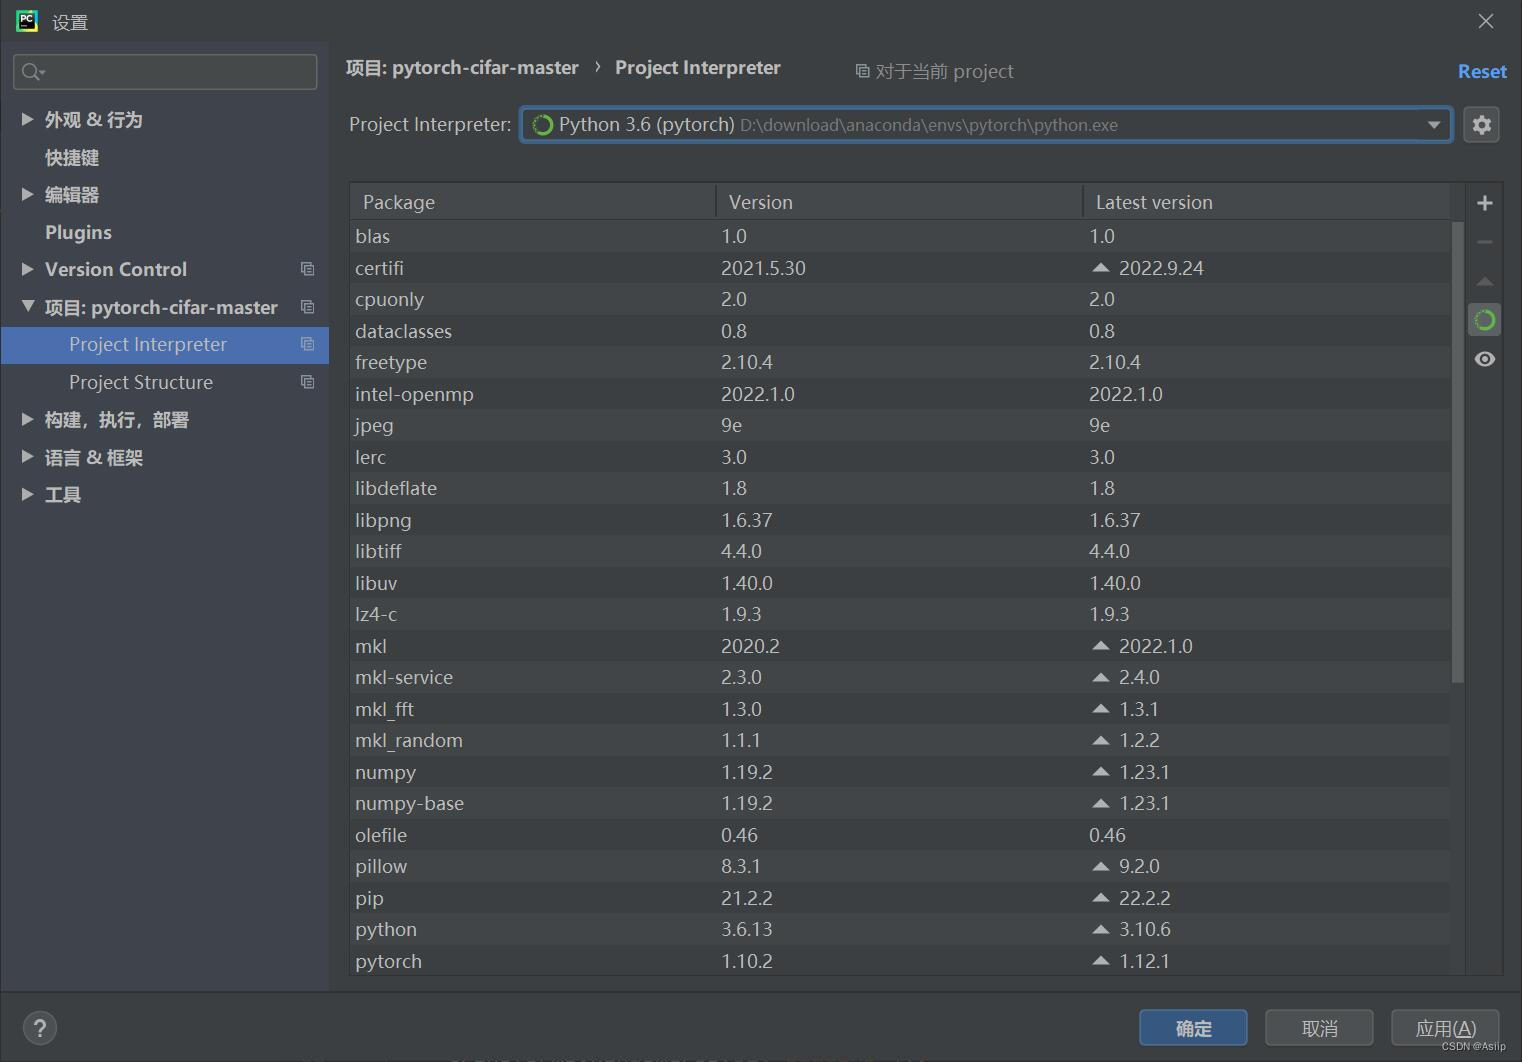Click upgrade arrow icon in certifi row

(1101, 268)
